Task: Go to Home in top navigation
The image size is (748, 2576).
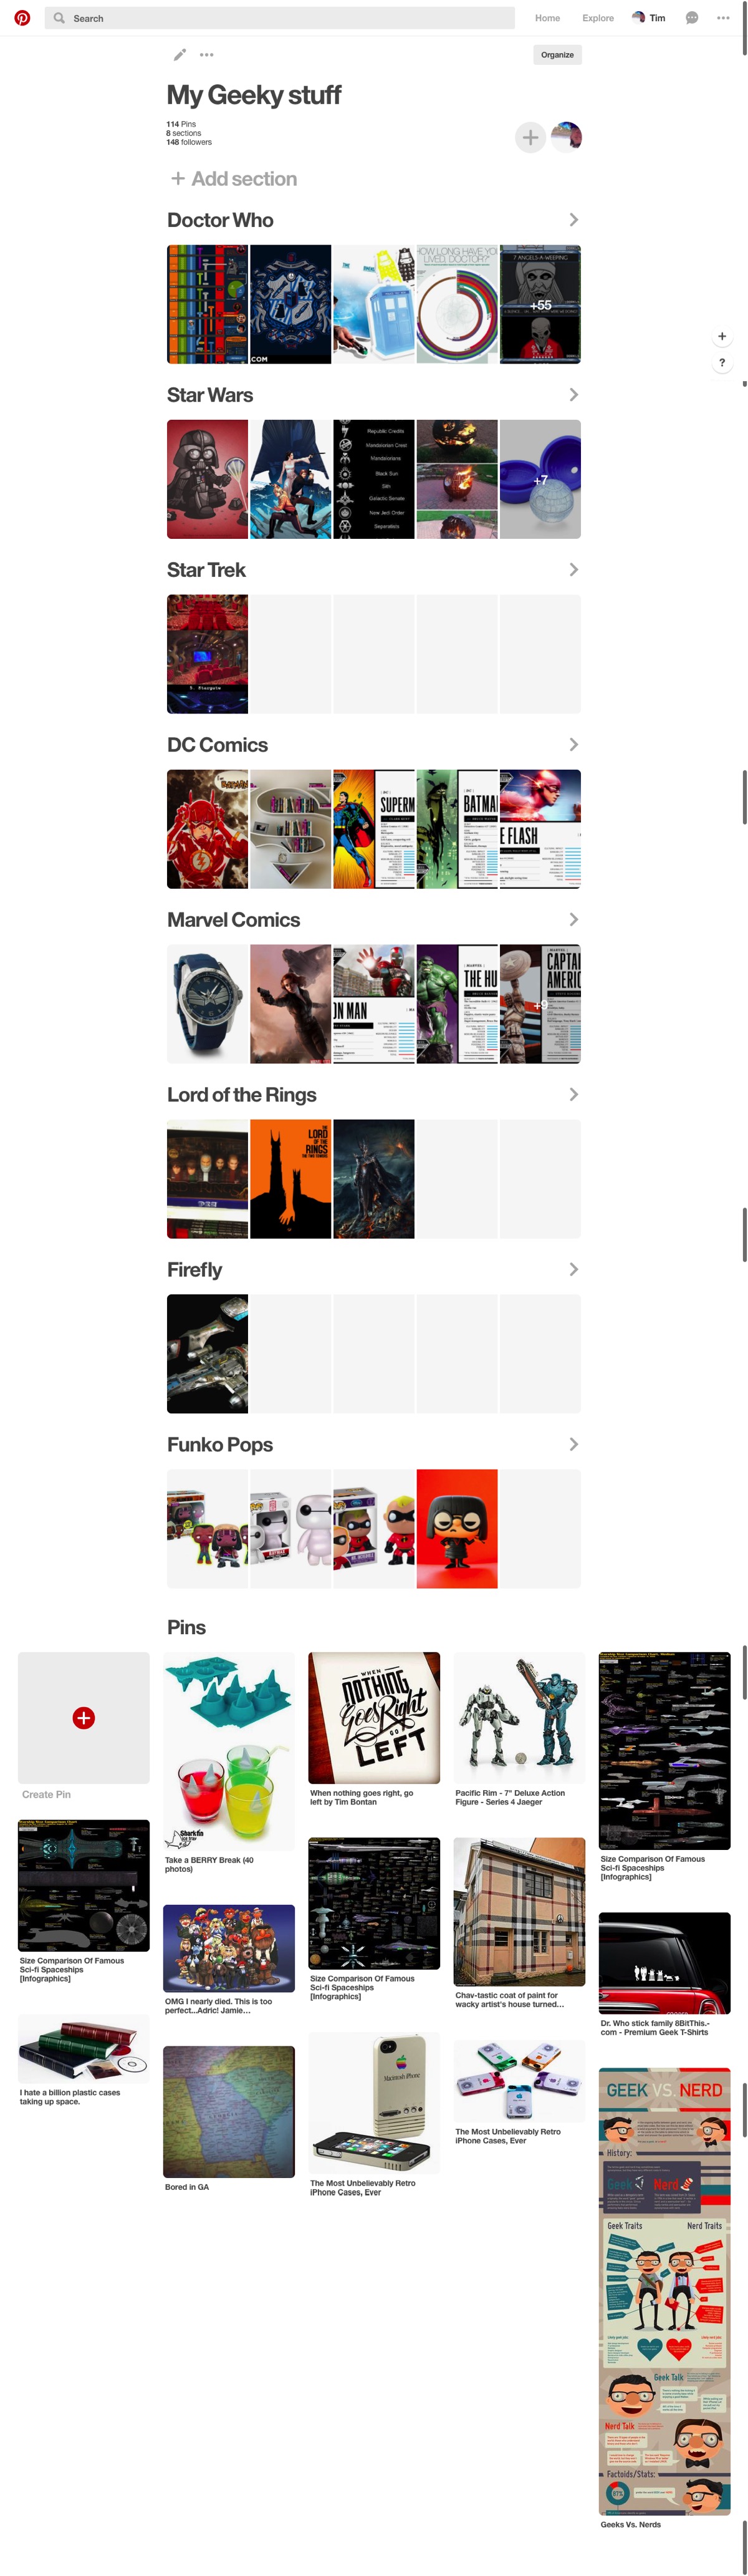Action: 547,18
